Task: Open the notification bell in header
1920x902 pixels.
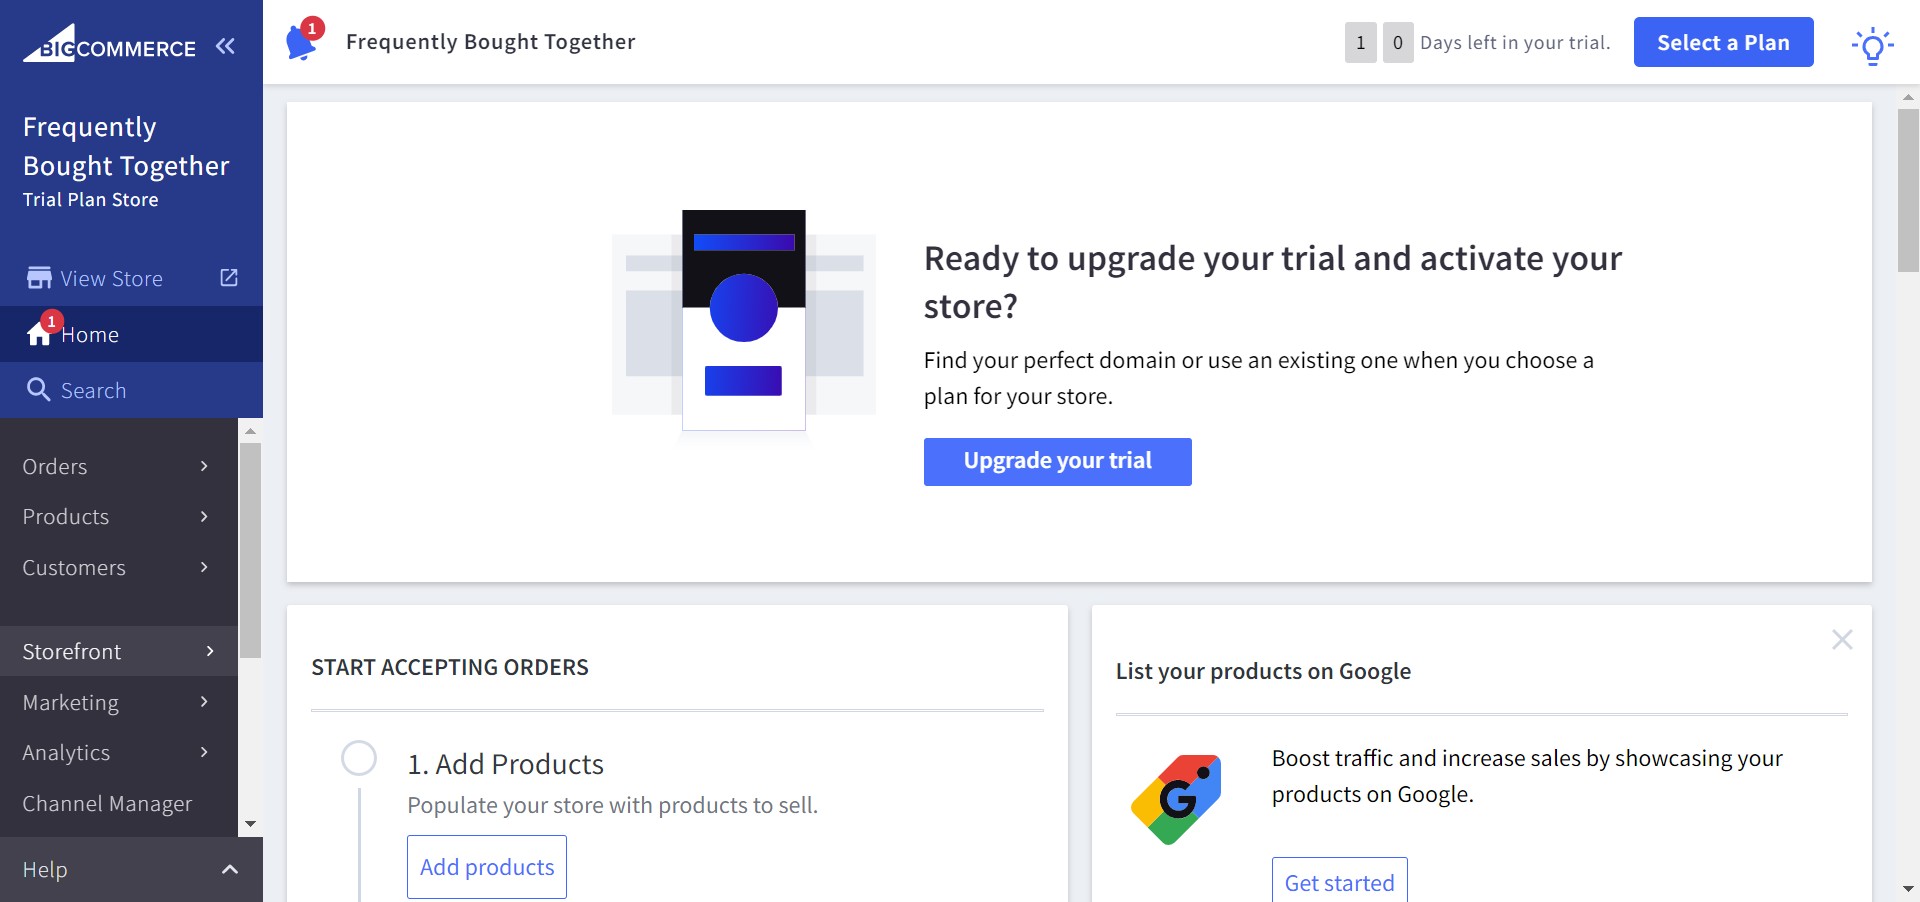Action: [x=302, y=41]
